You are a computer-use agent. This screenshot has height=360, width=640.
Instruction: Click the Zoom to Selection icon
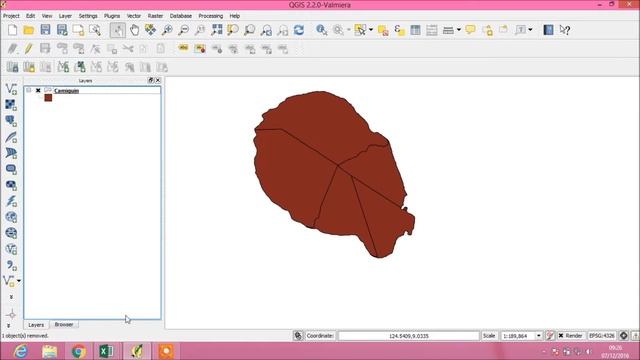tap(233, 30)
